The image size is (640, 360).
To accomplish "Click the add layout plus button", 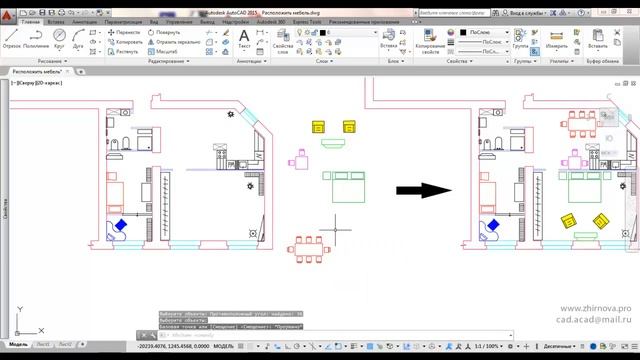I will (82, 344).
